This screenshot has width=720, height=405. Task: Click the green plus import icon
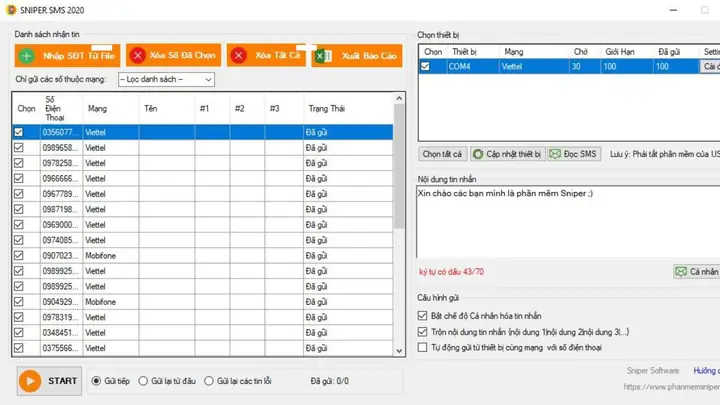(27, 56)
